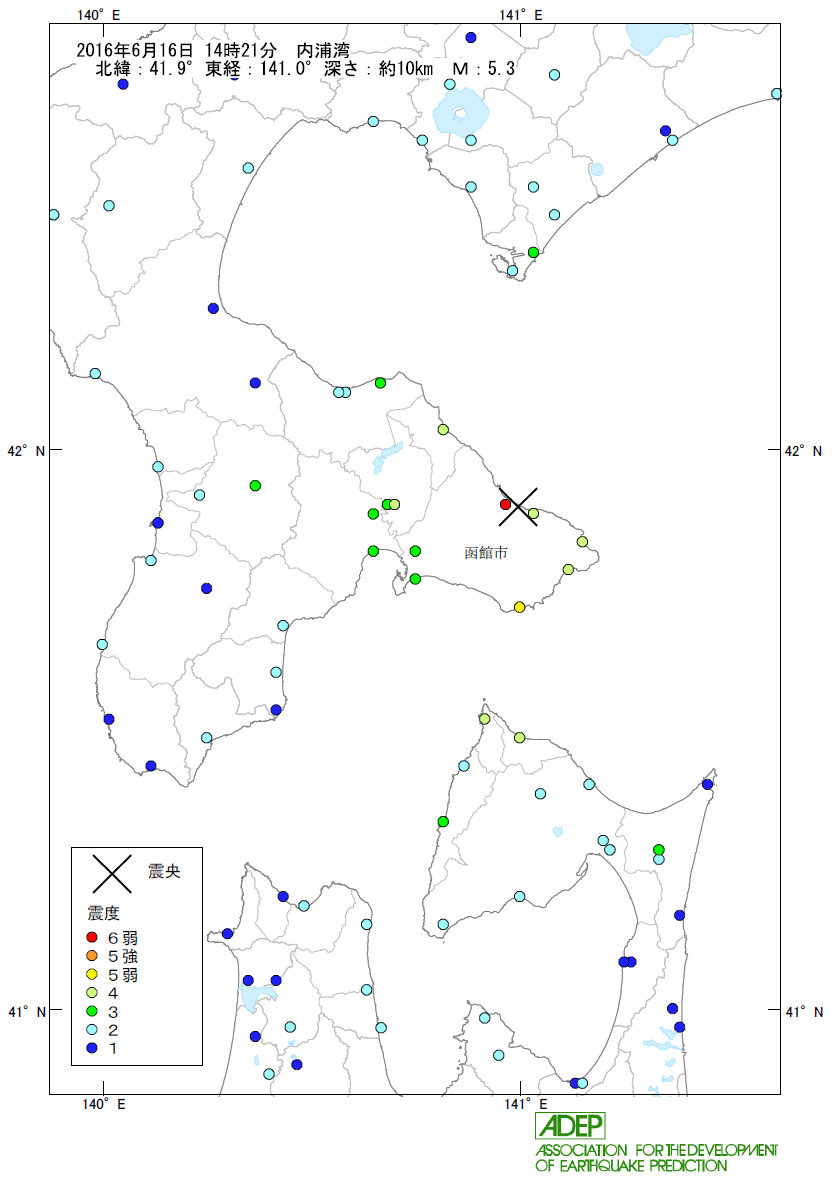This screenshot has width=834, height=1180.
Task: Click the 140° E label above the map
Action: click(99, 15)
